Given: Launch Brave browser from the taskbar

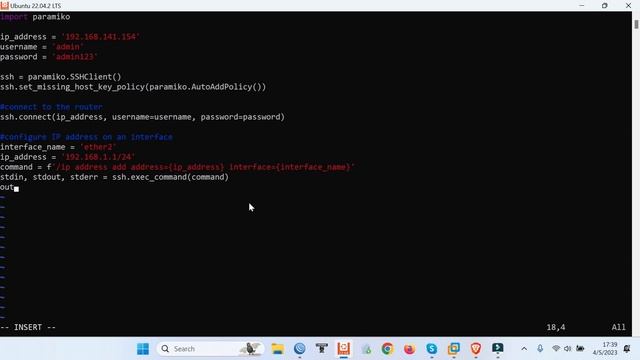Looking at the screenshot, I should (x=476, y=349).
